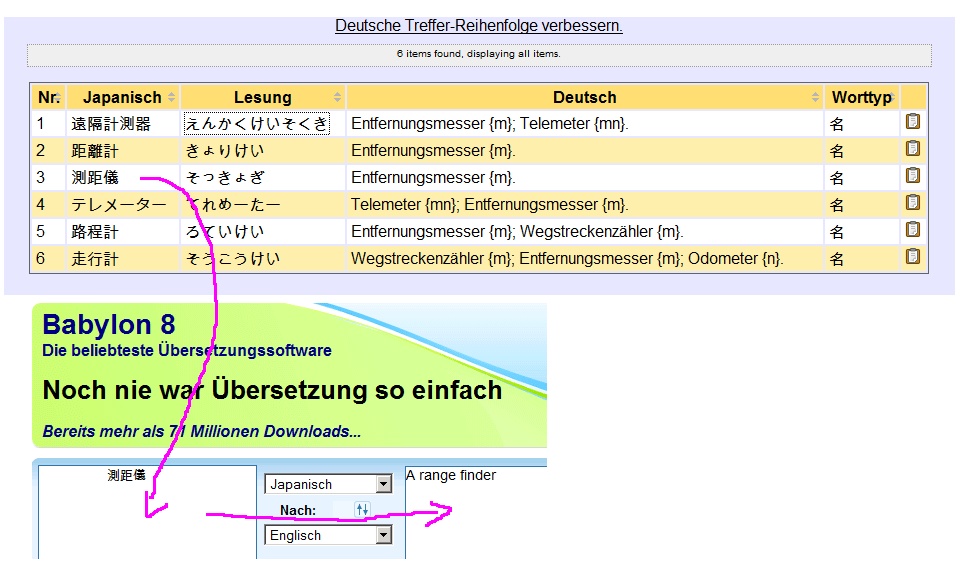Click the Die beliebteste Übersetzungssoftware subtitle
The height and width of the screenshot is (581, 972).
pos(187,350)
